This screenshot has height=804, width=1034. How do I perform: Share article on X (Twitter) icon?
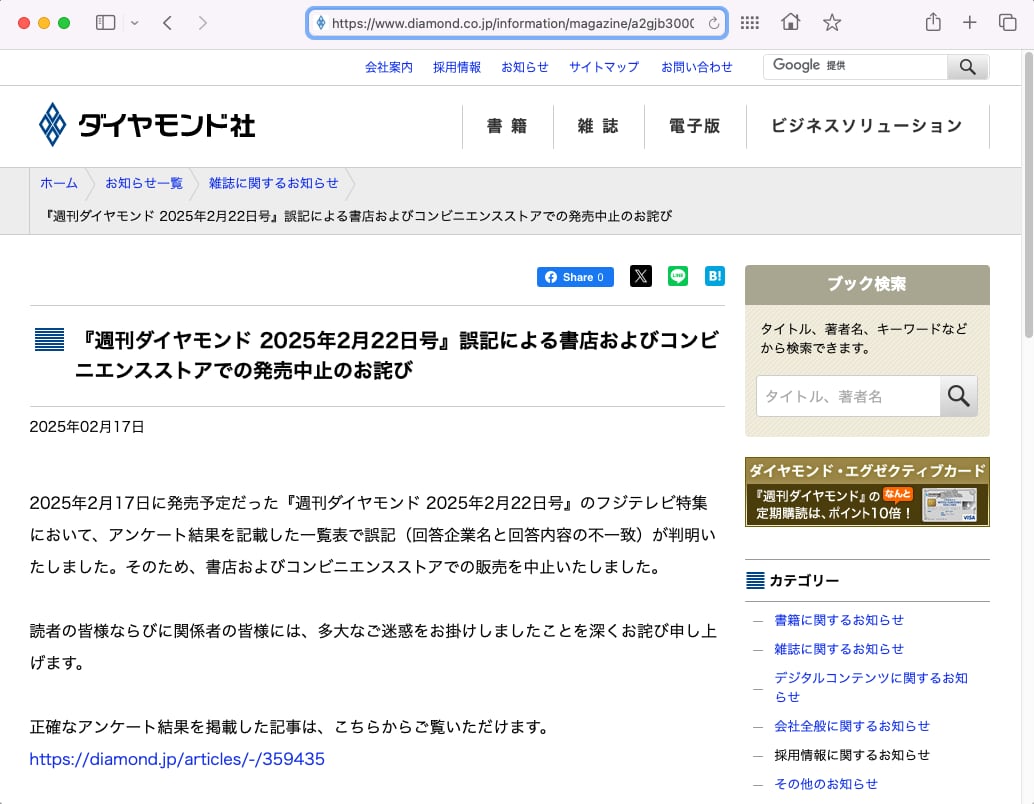[641, 277]
